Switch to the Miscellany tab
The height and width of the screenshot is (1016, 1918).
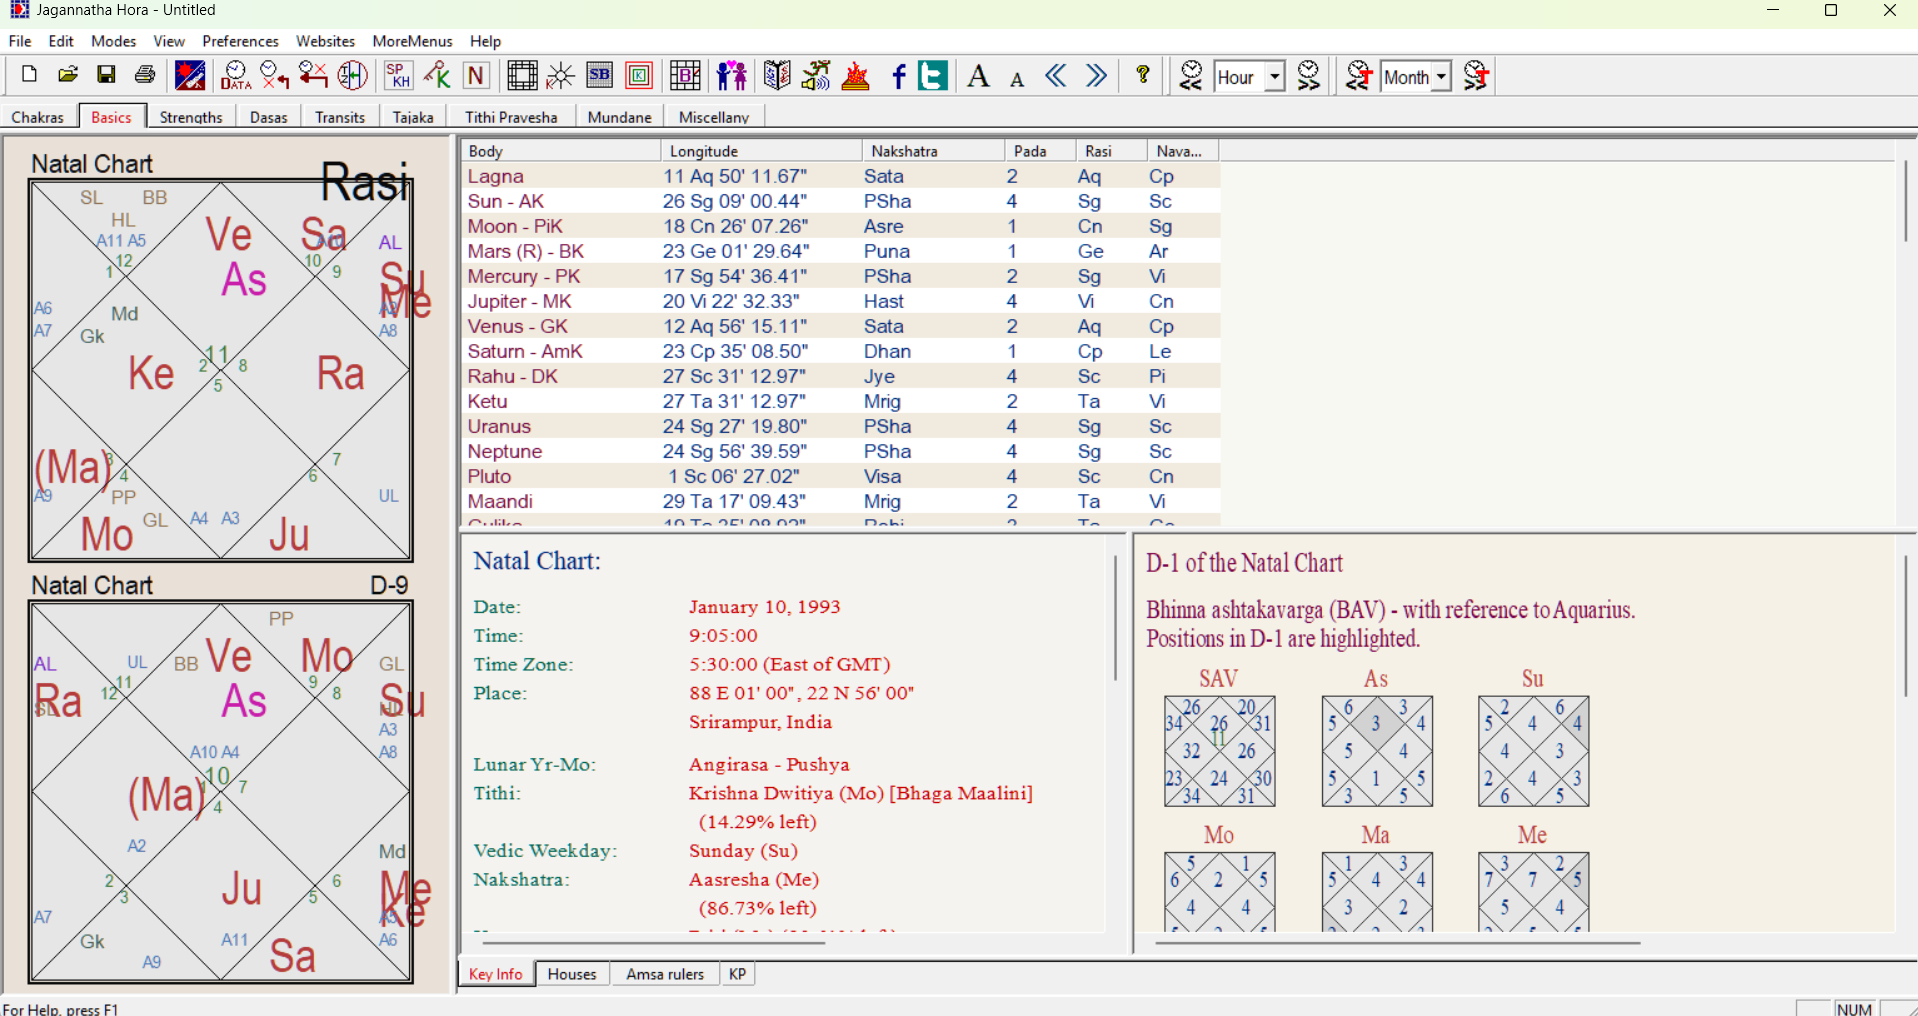(714, 117)
